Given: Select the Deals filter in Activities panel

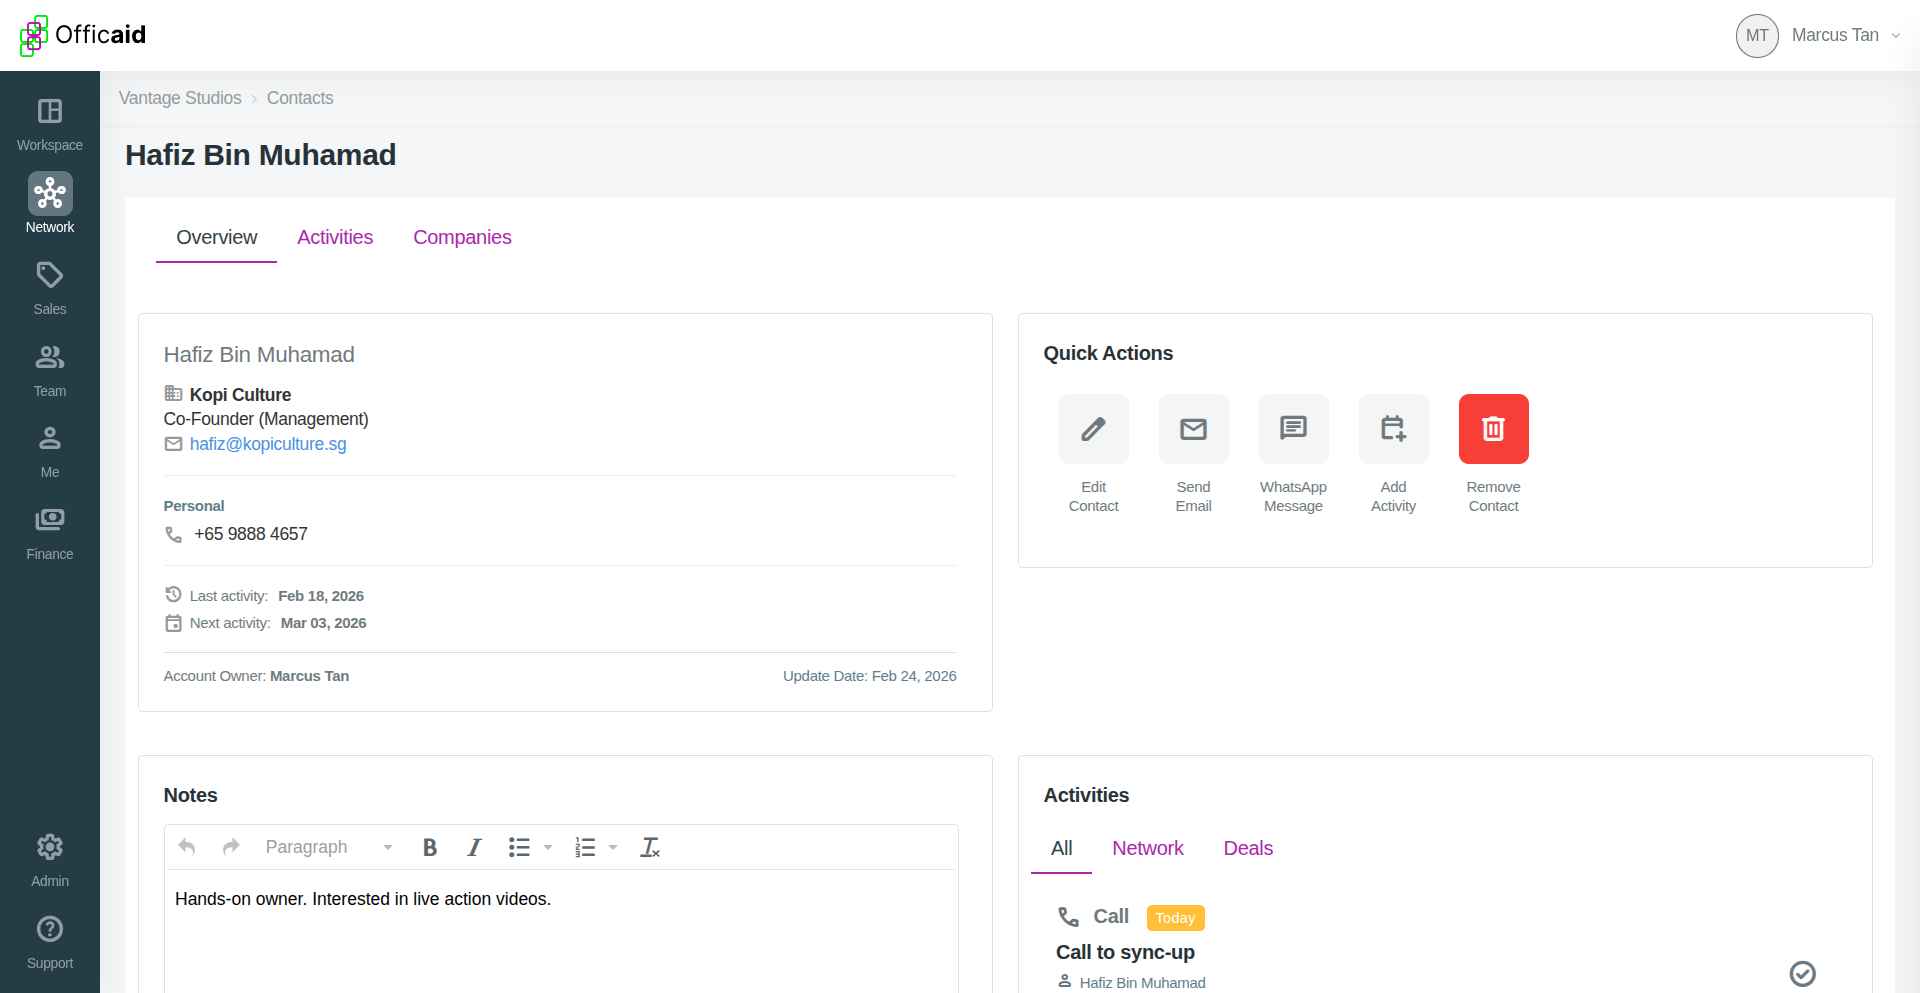Looking at the screenshot, I should pyautogui.click(x=1247, y=848).
